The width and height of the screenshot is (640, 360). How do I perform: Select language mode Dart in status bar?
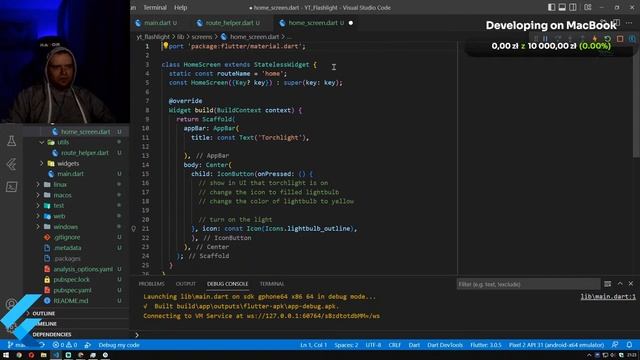pos(414,345)
